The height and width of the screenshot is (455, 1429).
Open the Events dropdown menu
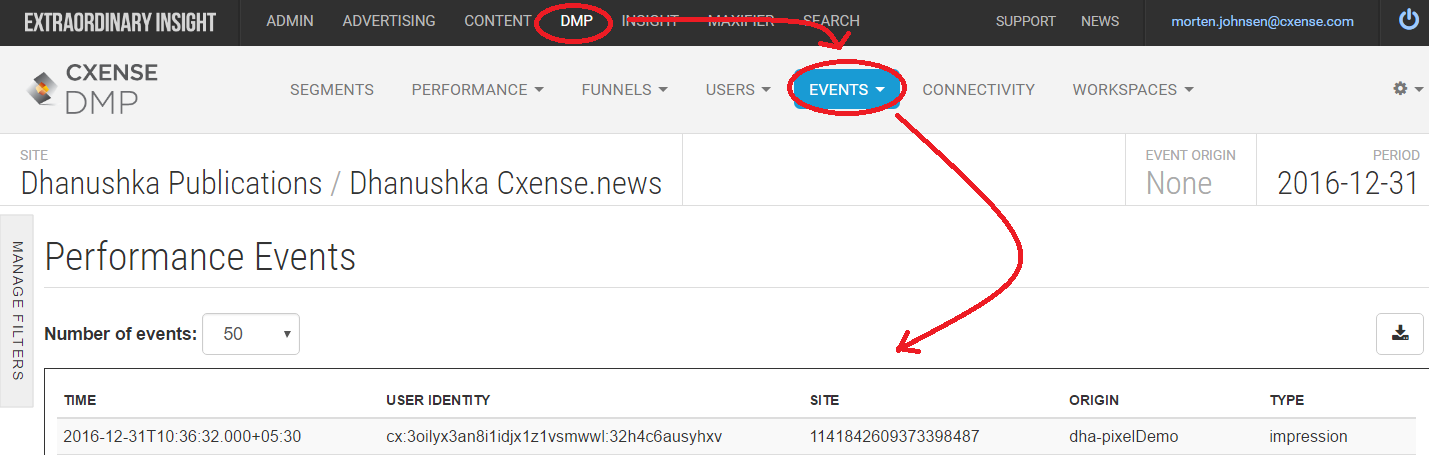coord(847,89)
